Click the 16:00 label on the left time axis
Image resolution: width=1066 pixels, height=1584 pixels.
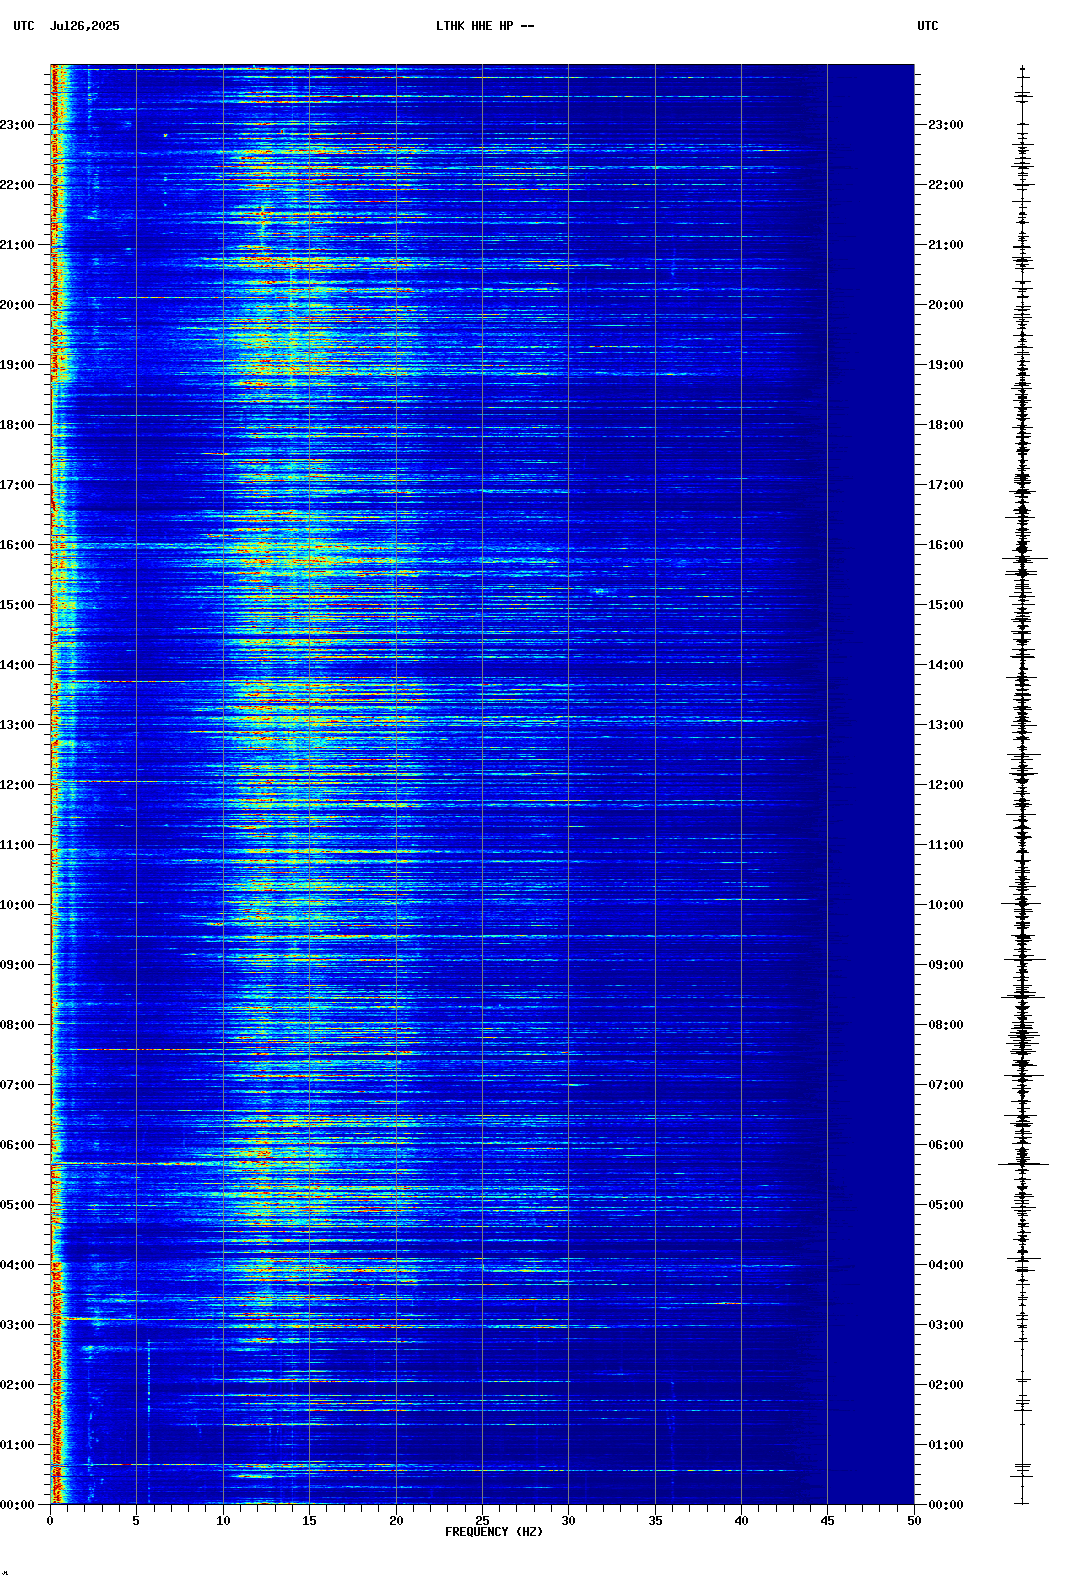[17, 545]
